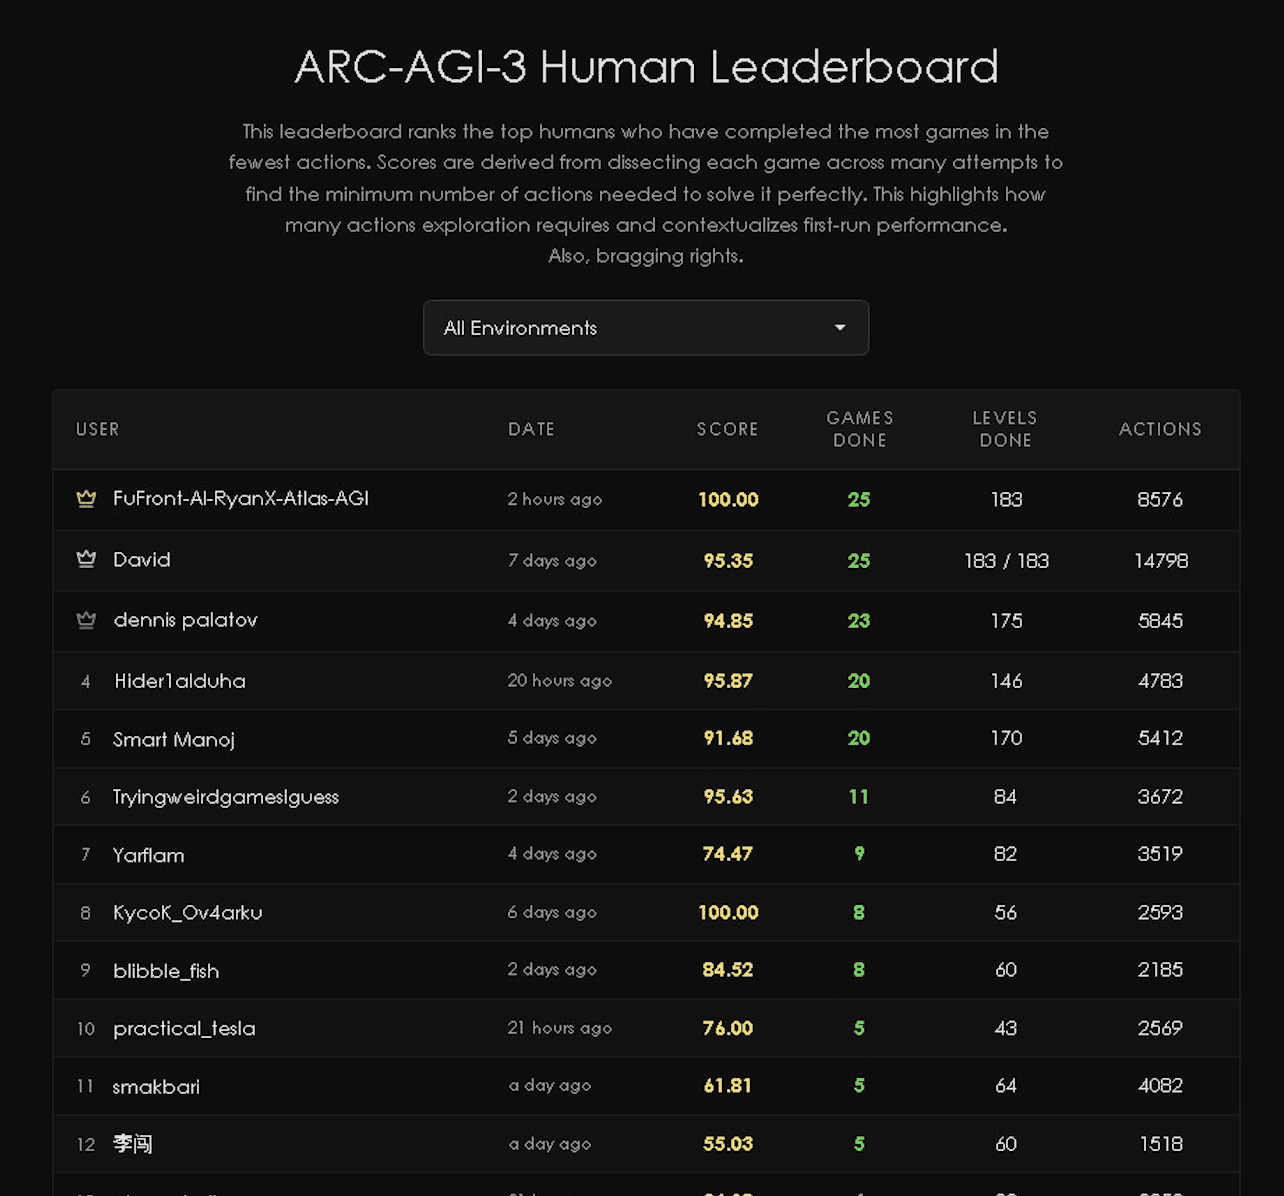Viewport: 1284px width, 1196px height.
Task: Click the blibble_fish username
Action: click(x=166, y=970)
